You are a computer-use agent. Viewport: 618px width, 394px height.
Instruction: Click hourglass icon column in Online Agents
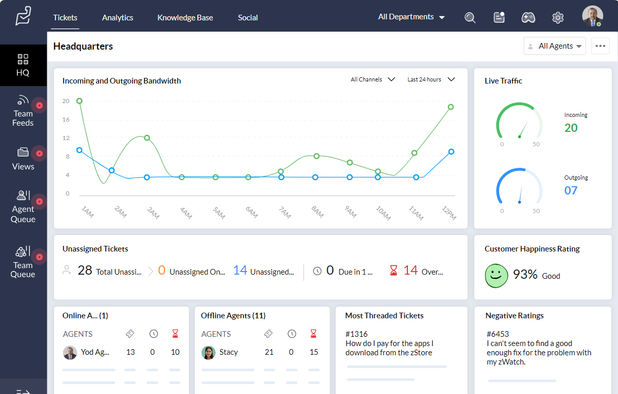point(175,334)
